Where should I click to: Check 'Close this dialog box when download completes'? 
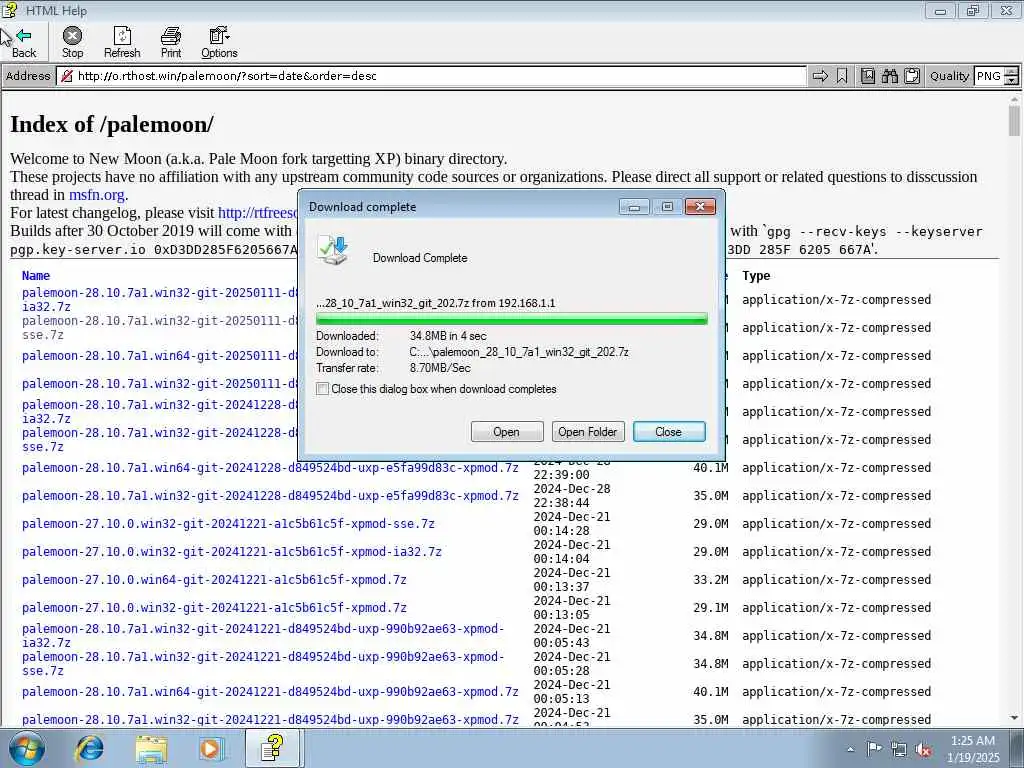tap(323, 389)
